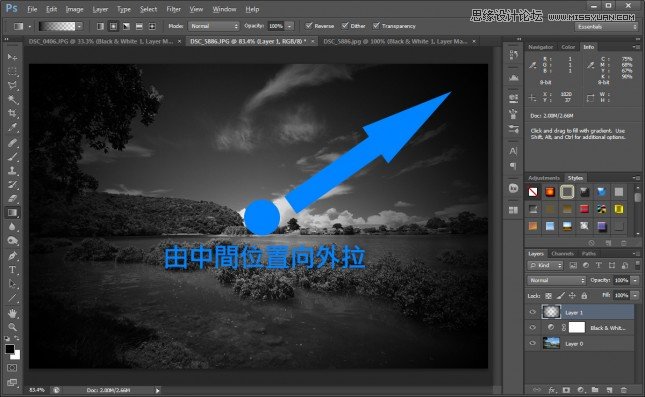Open the Layer menu

(100, 9)
